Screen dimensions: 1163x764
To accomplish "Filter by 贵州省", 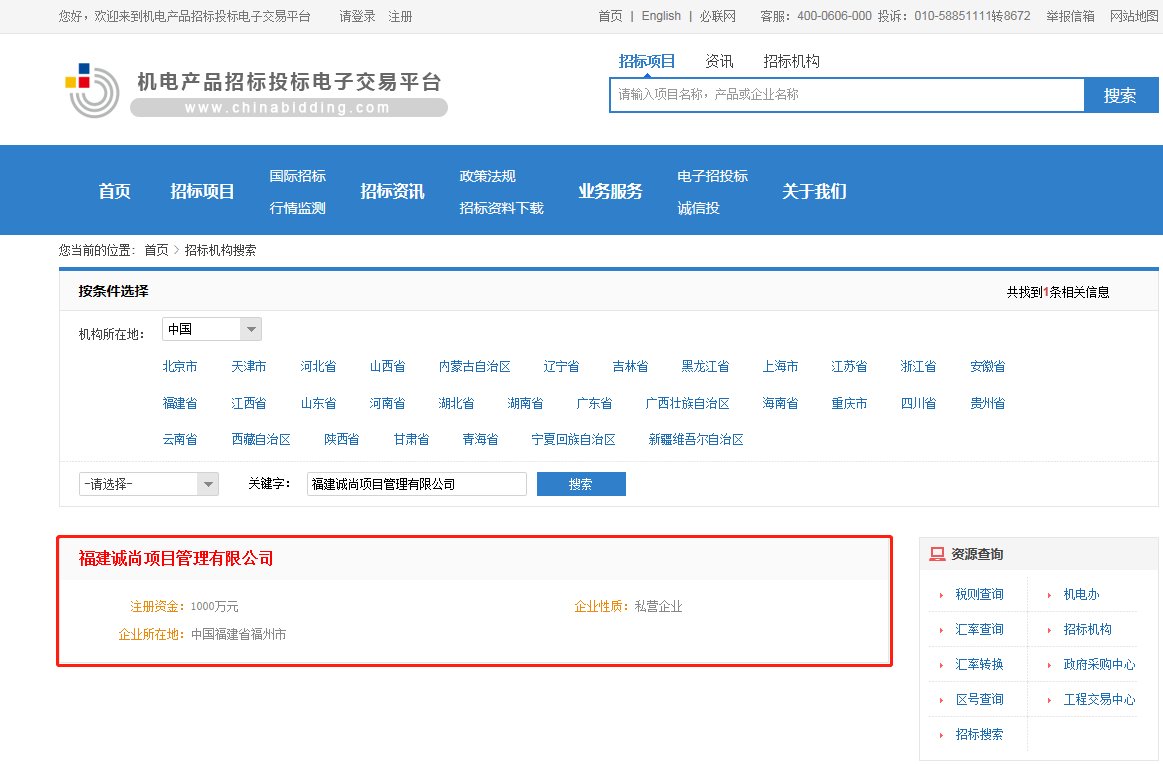I will tap(988, 404).
